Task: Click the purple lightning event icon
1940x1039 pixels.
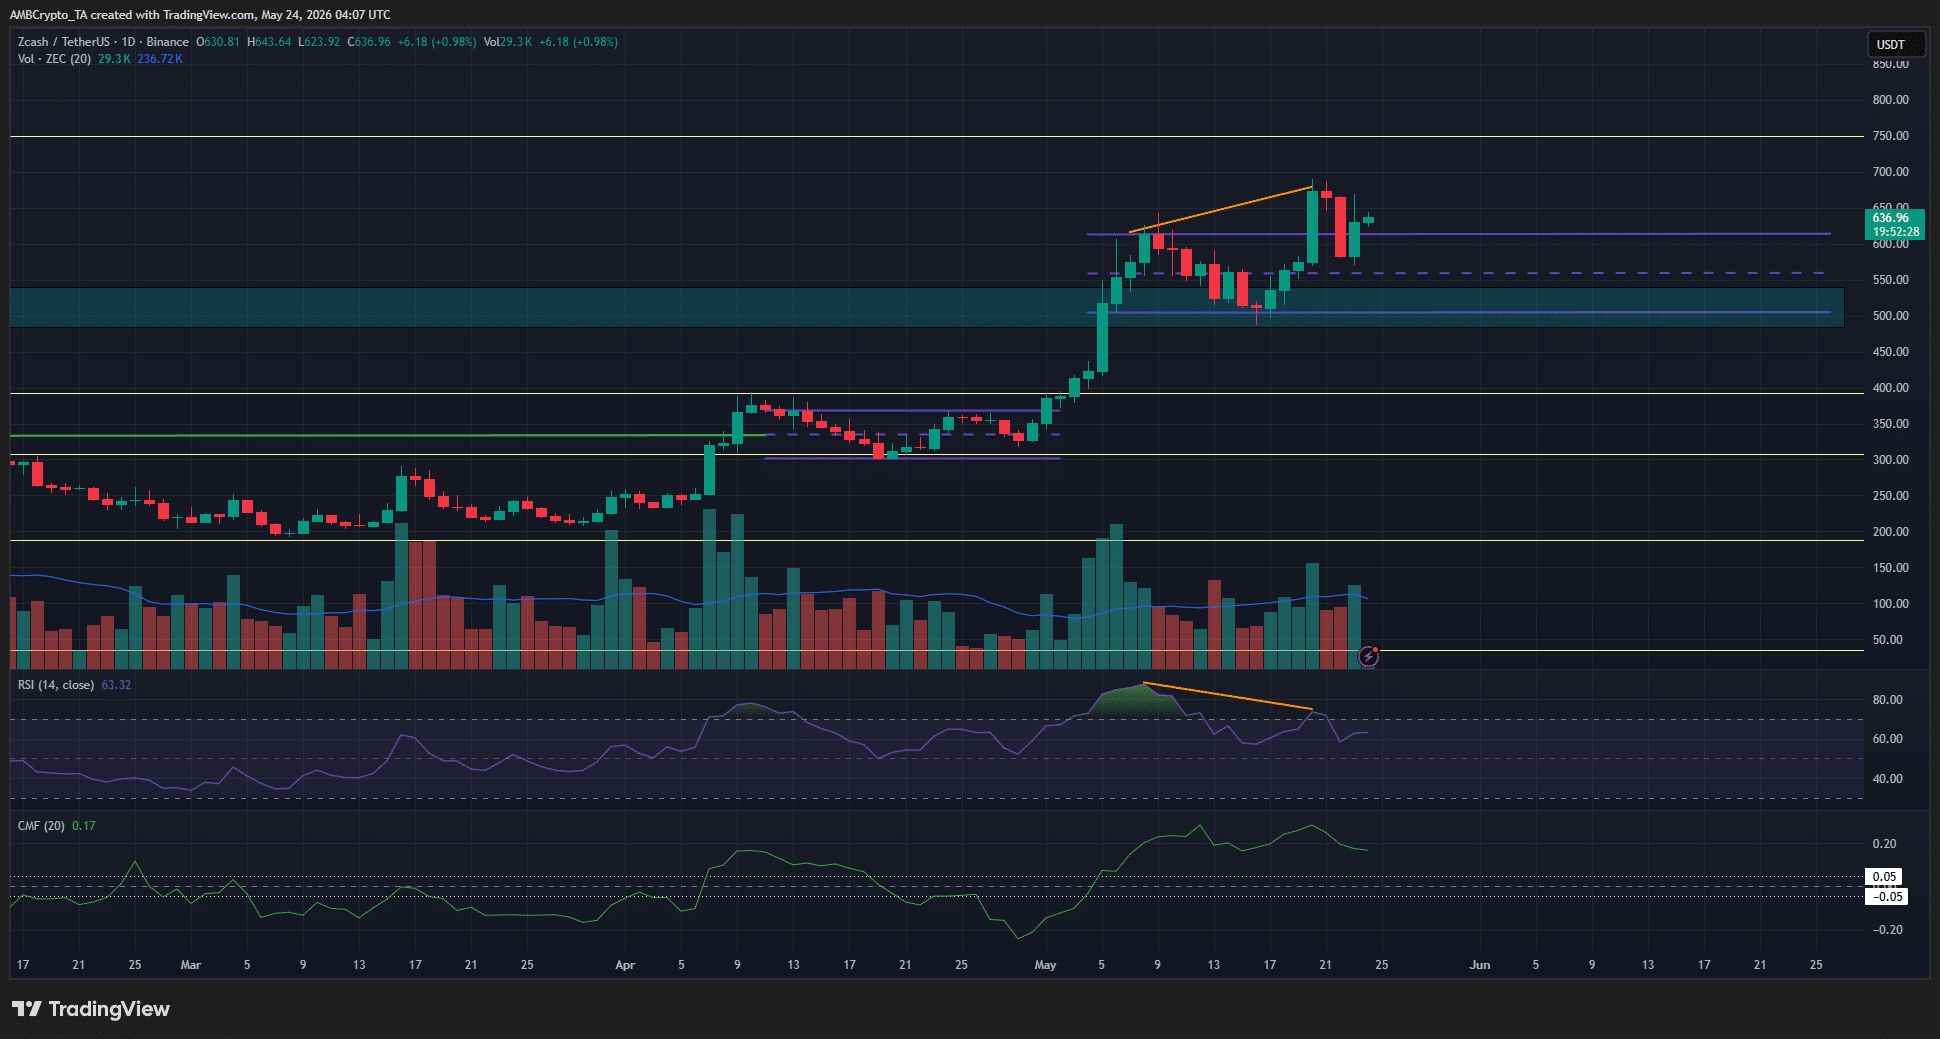Action: [x=1369, y=657]
